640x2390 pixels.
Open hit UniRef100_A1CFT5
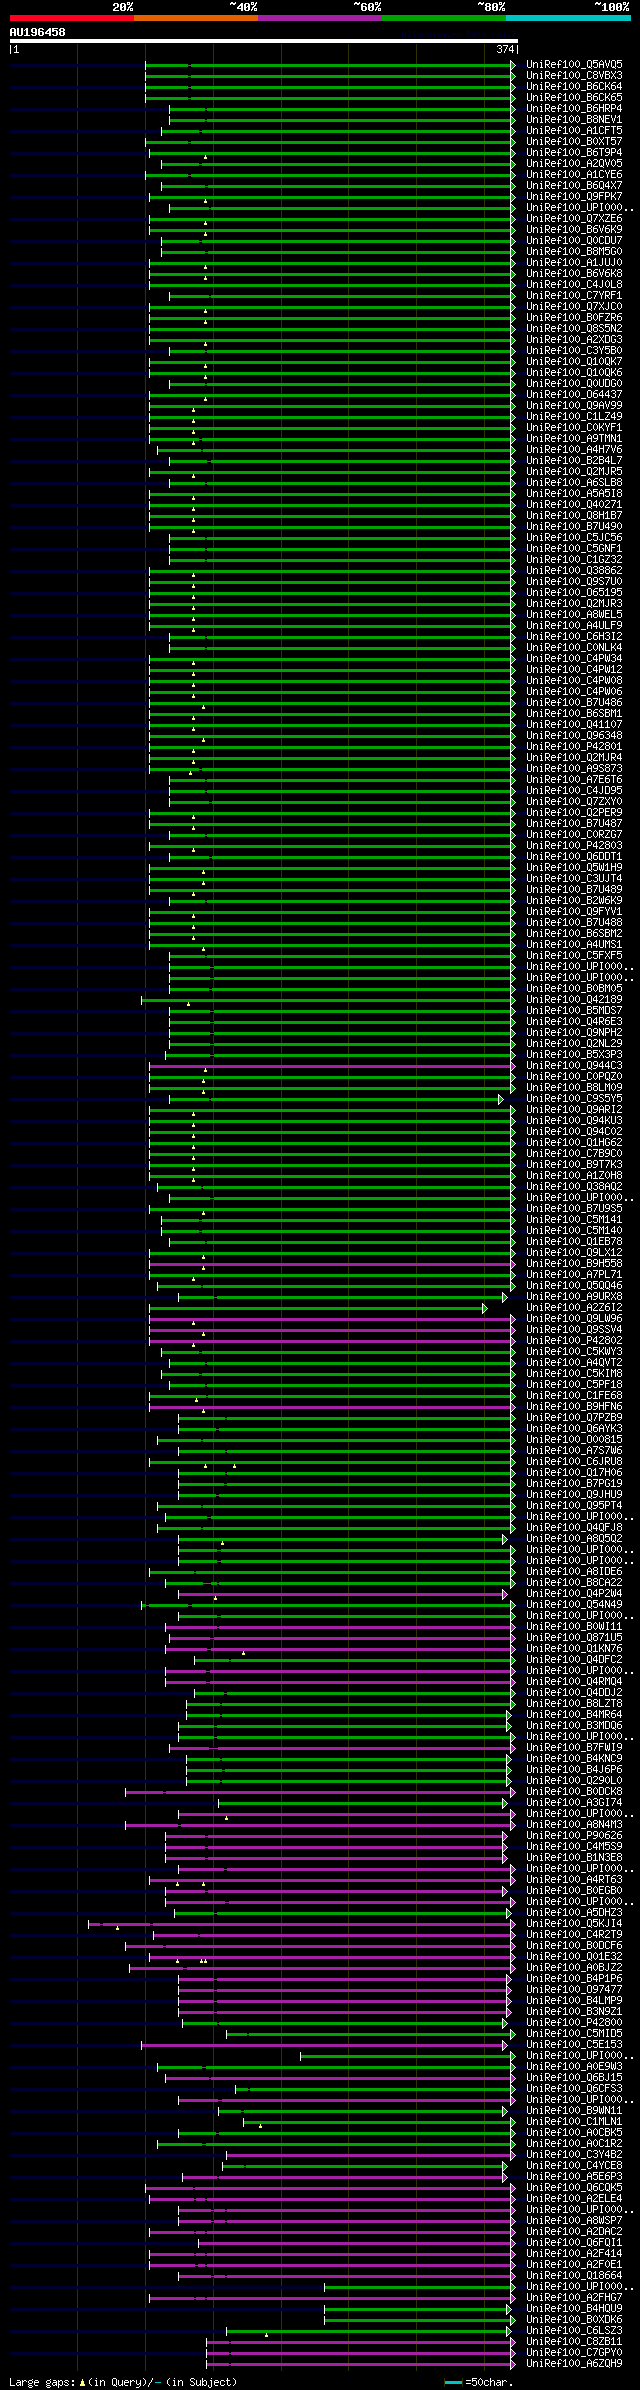pyautogui.click(x=574, y=130)
